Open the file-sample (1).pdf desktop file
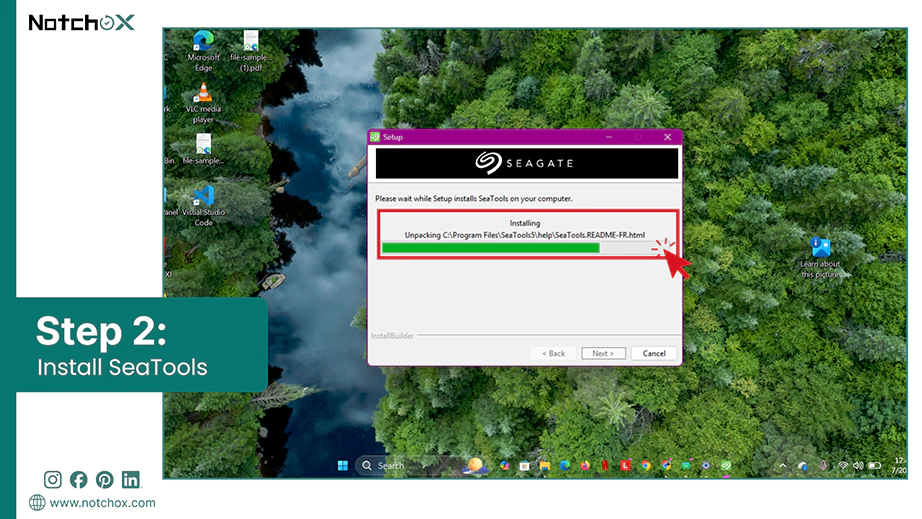The width and height of the screenshot is (922, 519). pyautogui.click(x=251, y=51)
